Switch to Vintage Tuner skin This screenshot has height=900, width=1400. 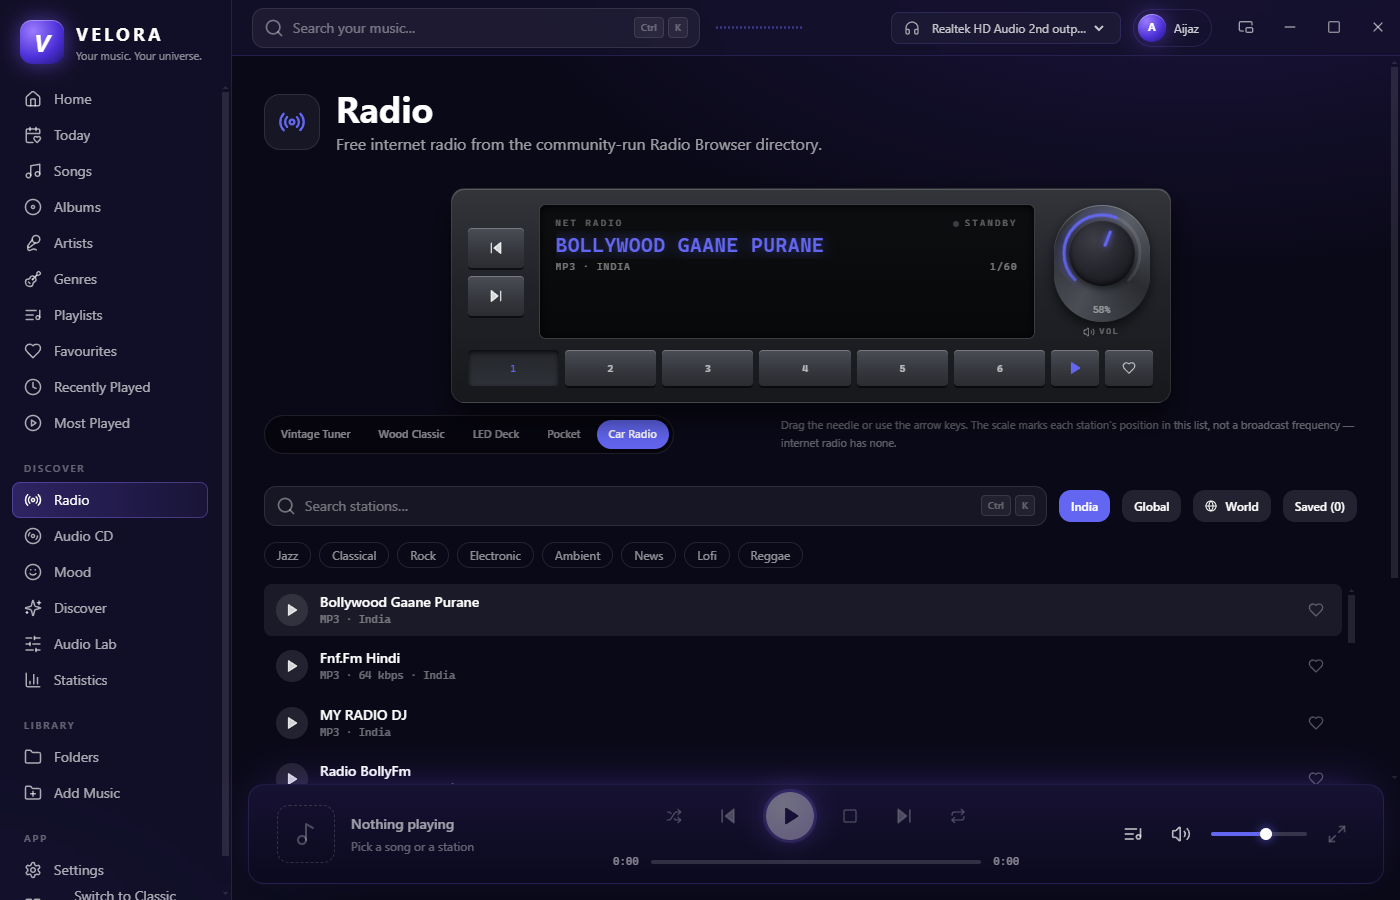pos(316,434)
